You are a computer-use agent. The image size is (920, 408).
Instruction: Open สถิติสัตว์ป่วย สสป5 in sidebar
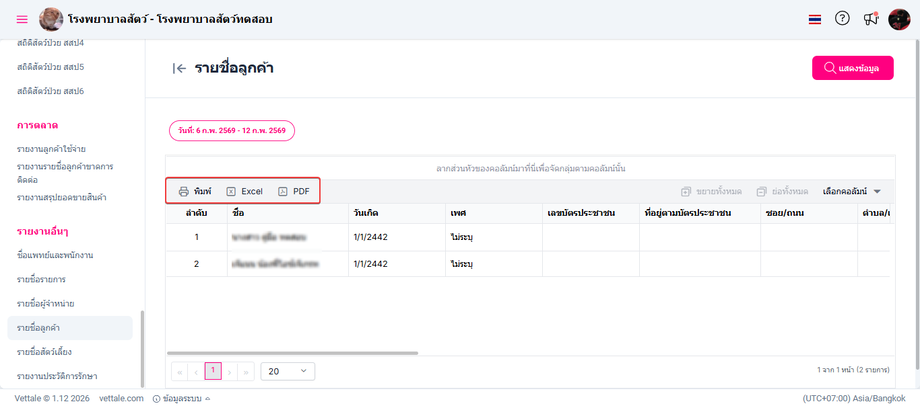tap(50, 67)
